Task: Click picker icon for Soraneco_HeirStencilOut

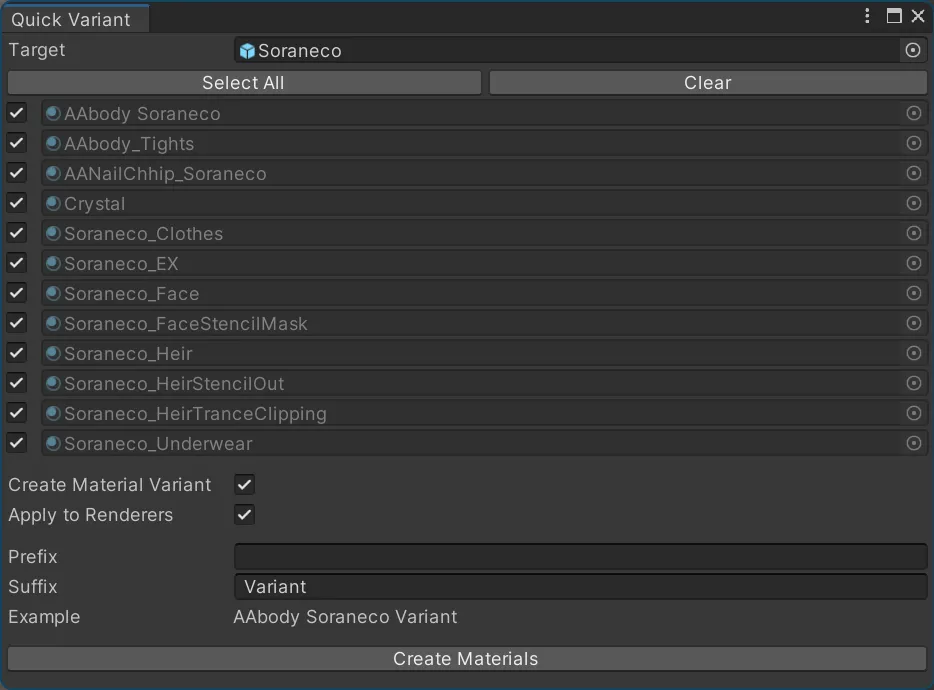Action: [912, 383]
